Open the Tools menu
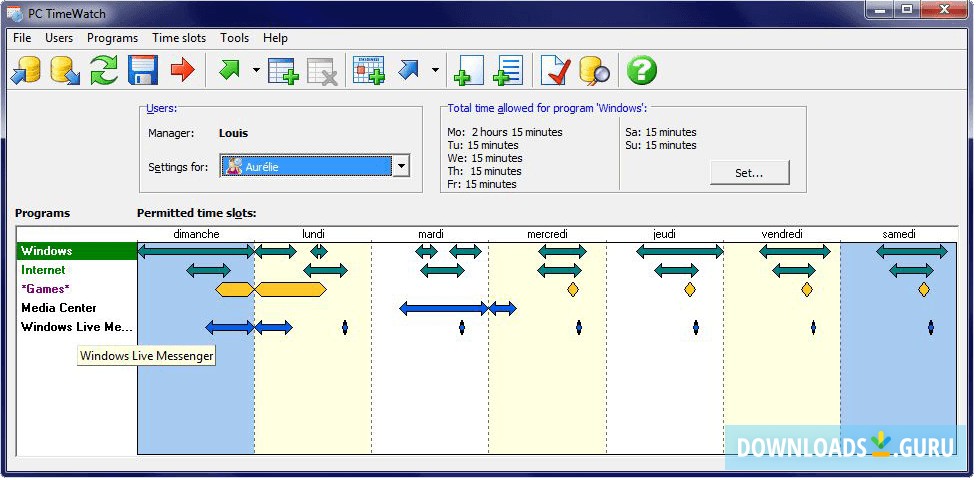The height and width of the screenshot is (480, 976). click(234, 38)
